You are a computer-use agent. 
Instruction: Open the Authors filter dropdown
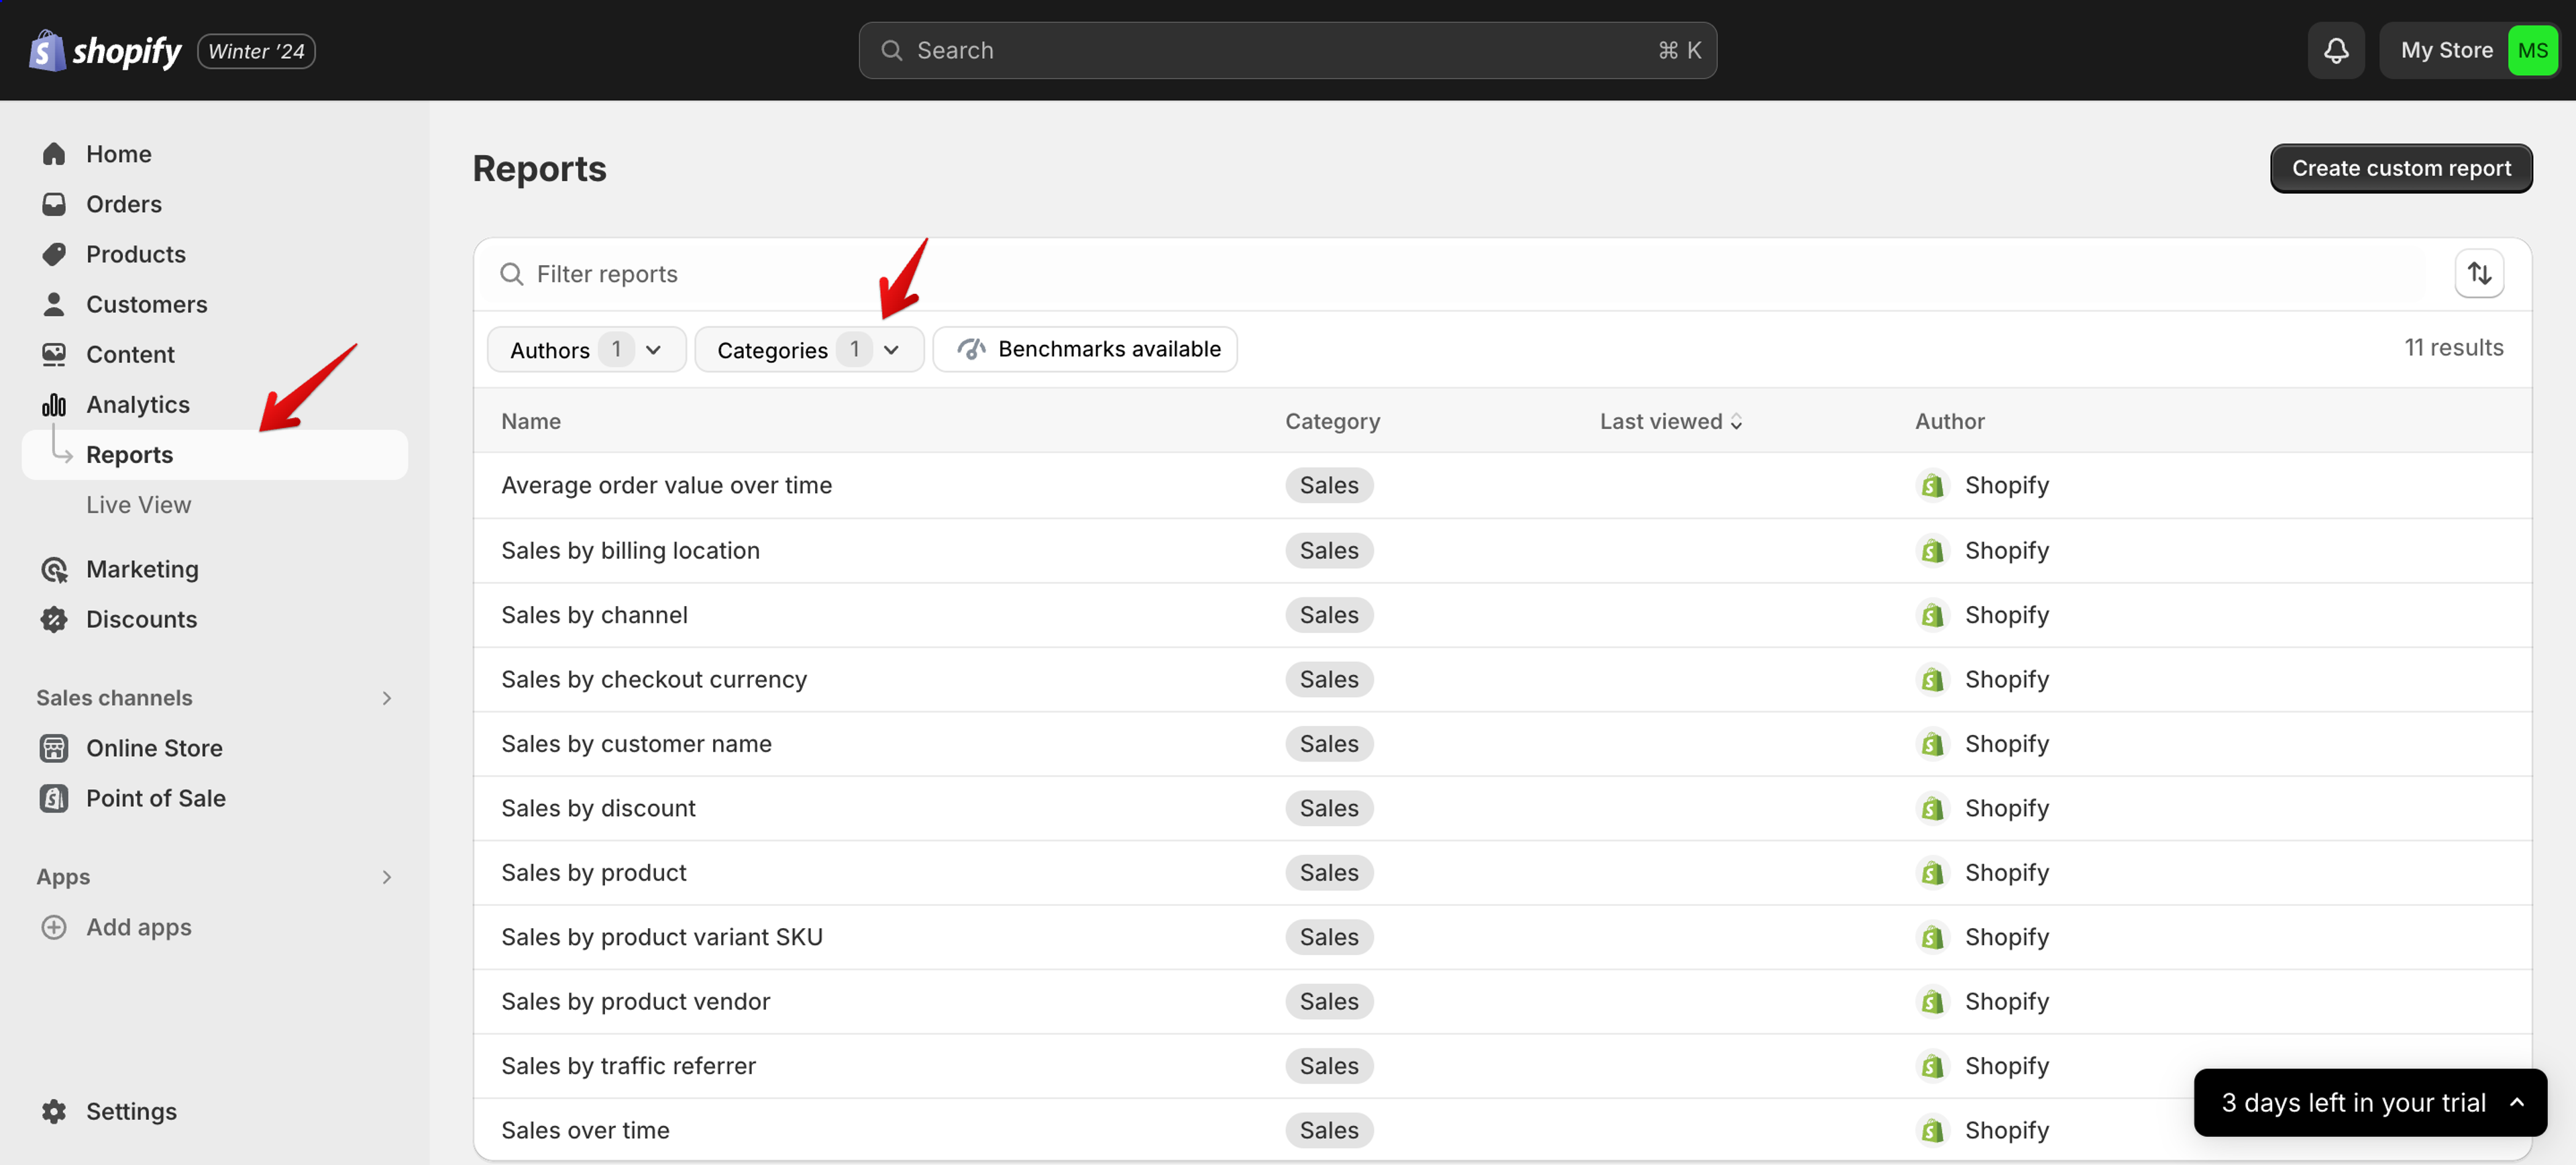coord(586,349)
